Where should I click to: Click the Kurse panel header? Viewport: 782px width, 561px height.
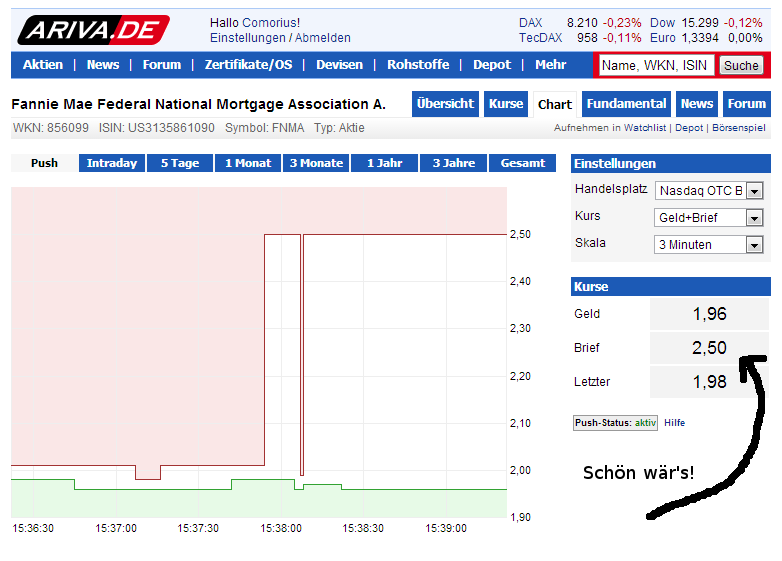(x=671, y=287)
